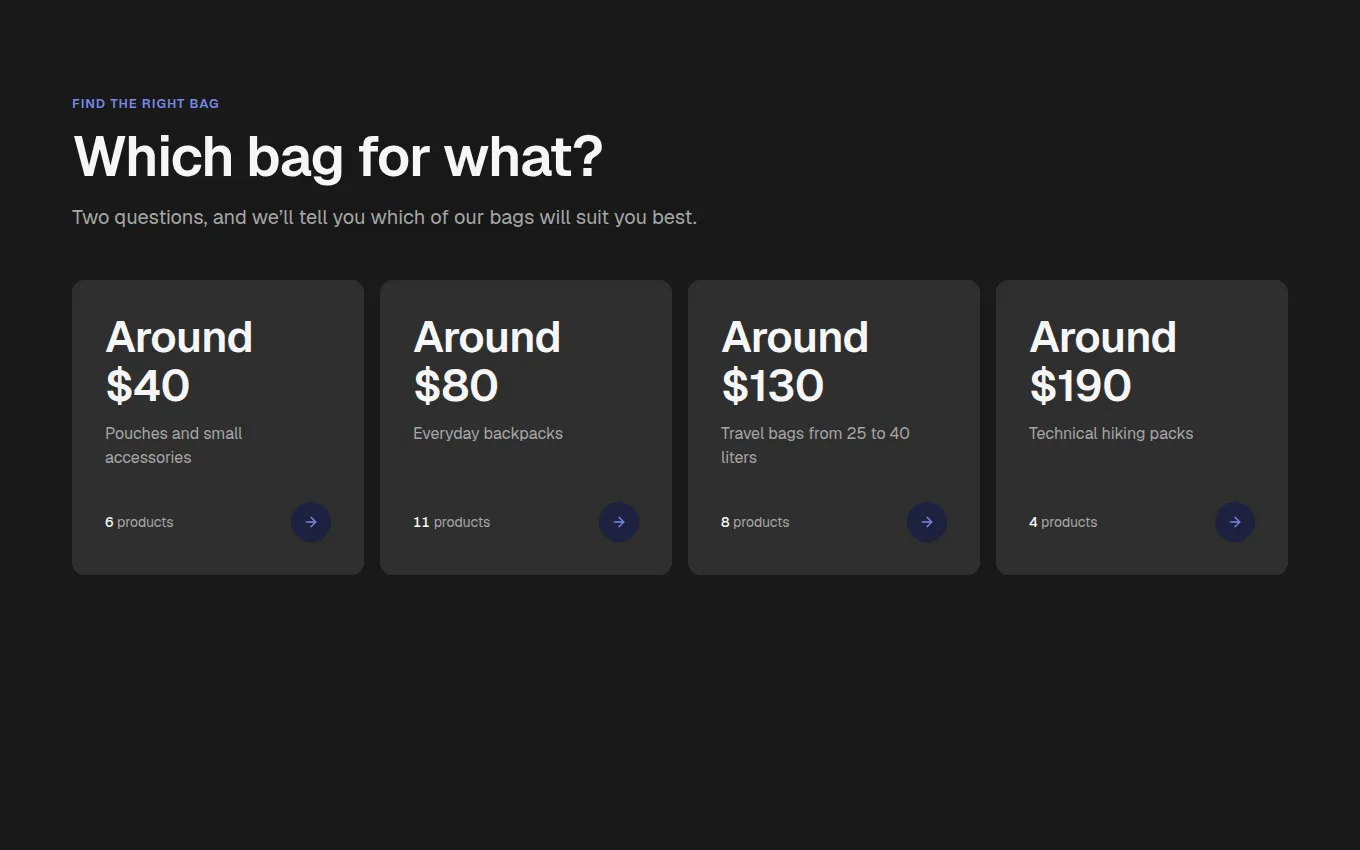Click 'Pouches and small accessories' text
Viewport: 1360px width, 850px height.
174,445
